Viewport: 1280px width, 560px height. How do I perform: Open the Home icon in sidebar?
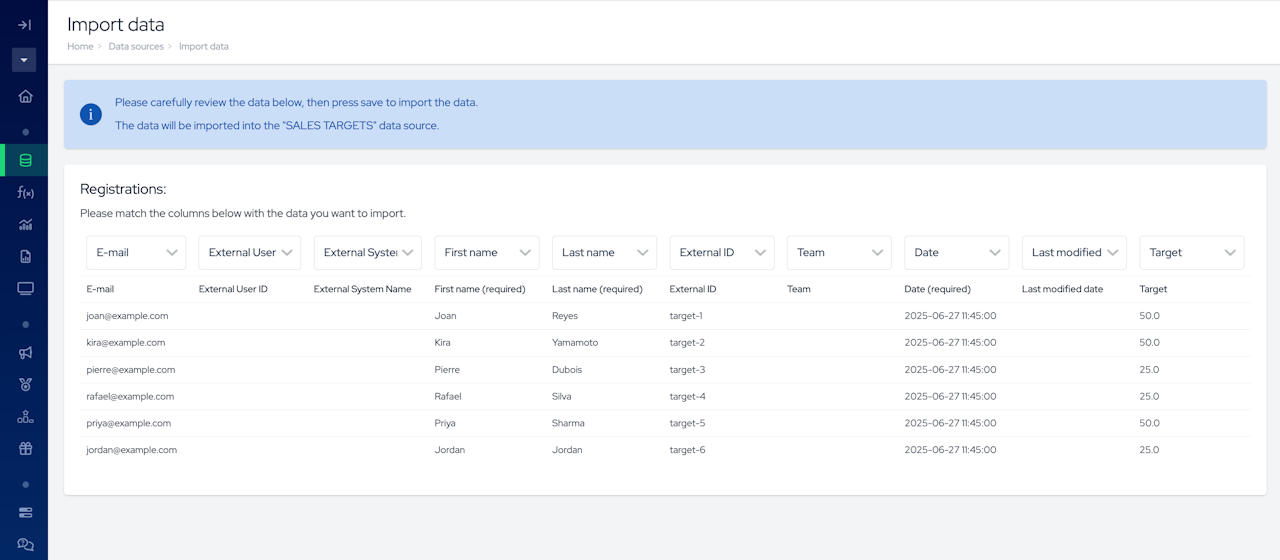[x=25, y=96]
